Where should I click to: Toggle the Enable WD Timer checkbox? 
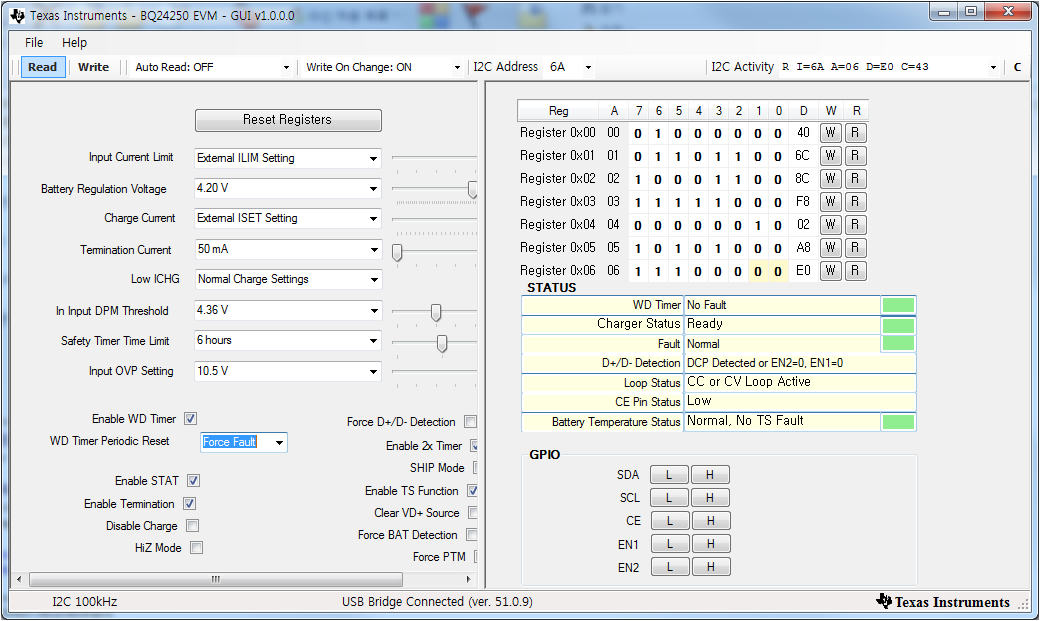[190, 419]
